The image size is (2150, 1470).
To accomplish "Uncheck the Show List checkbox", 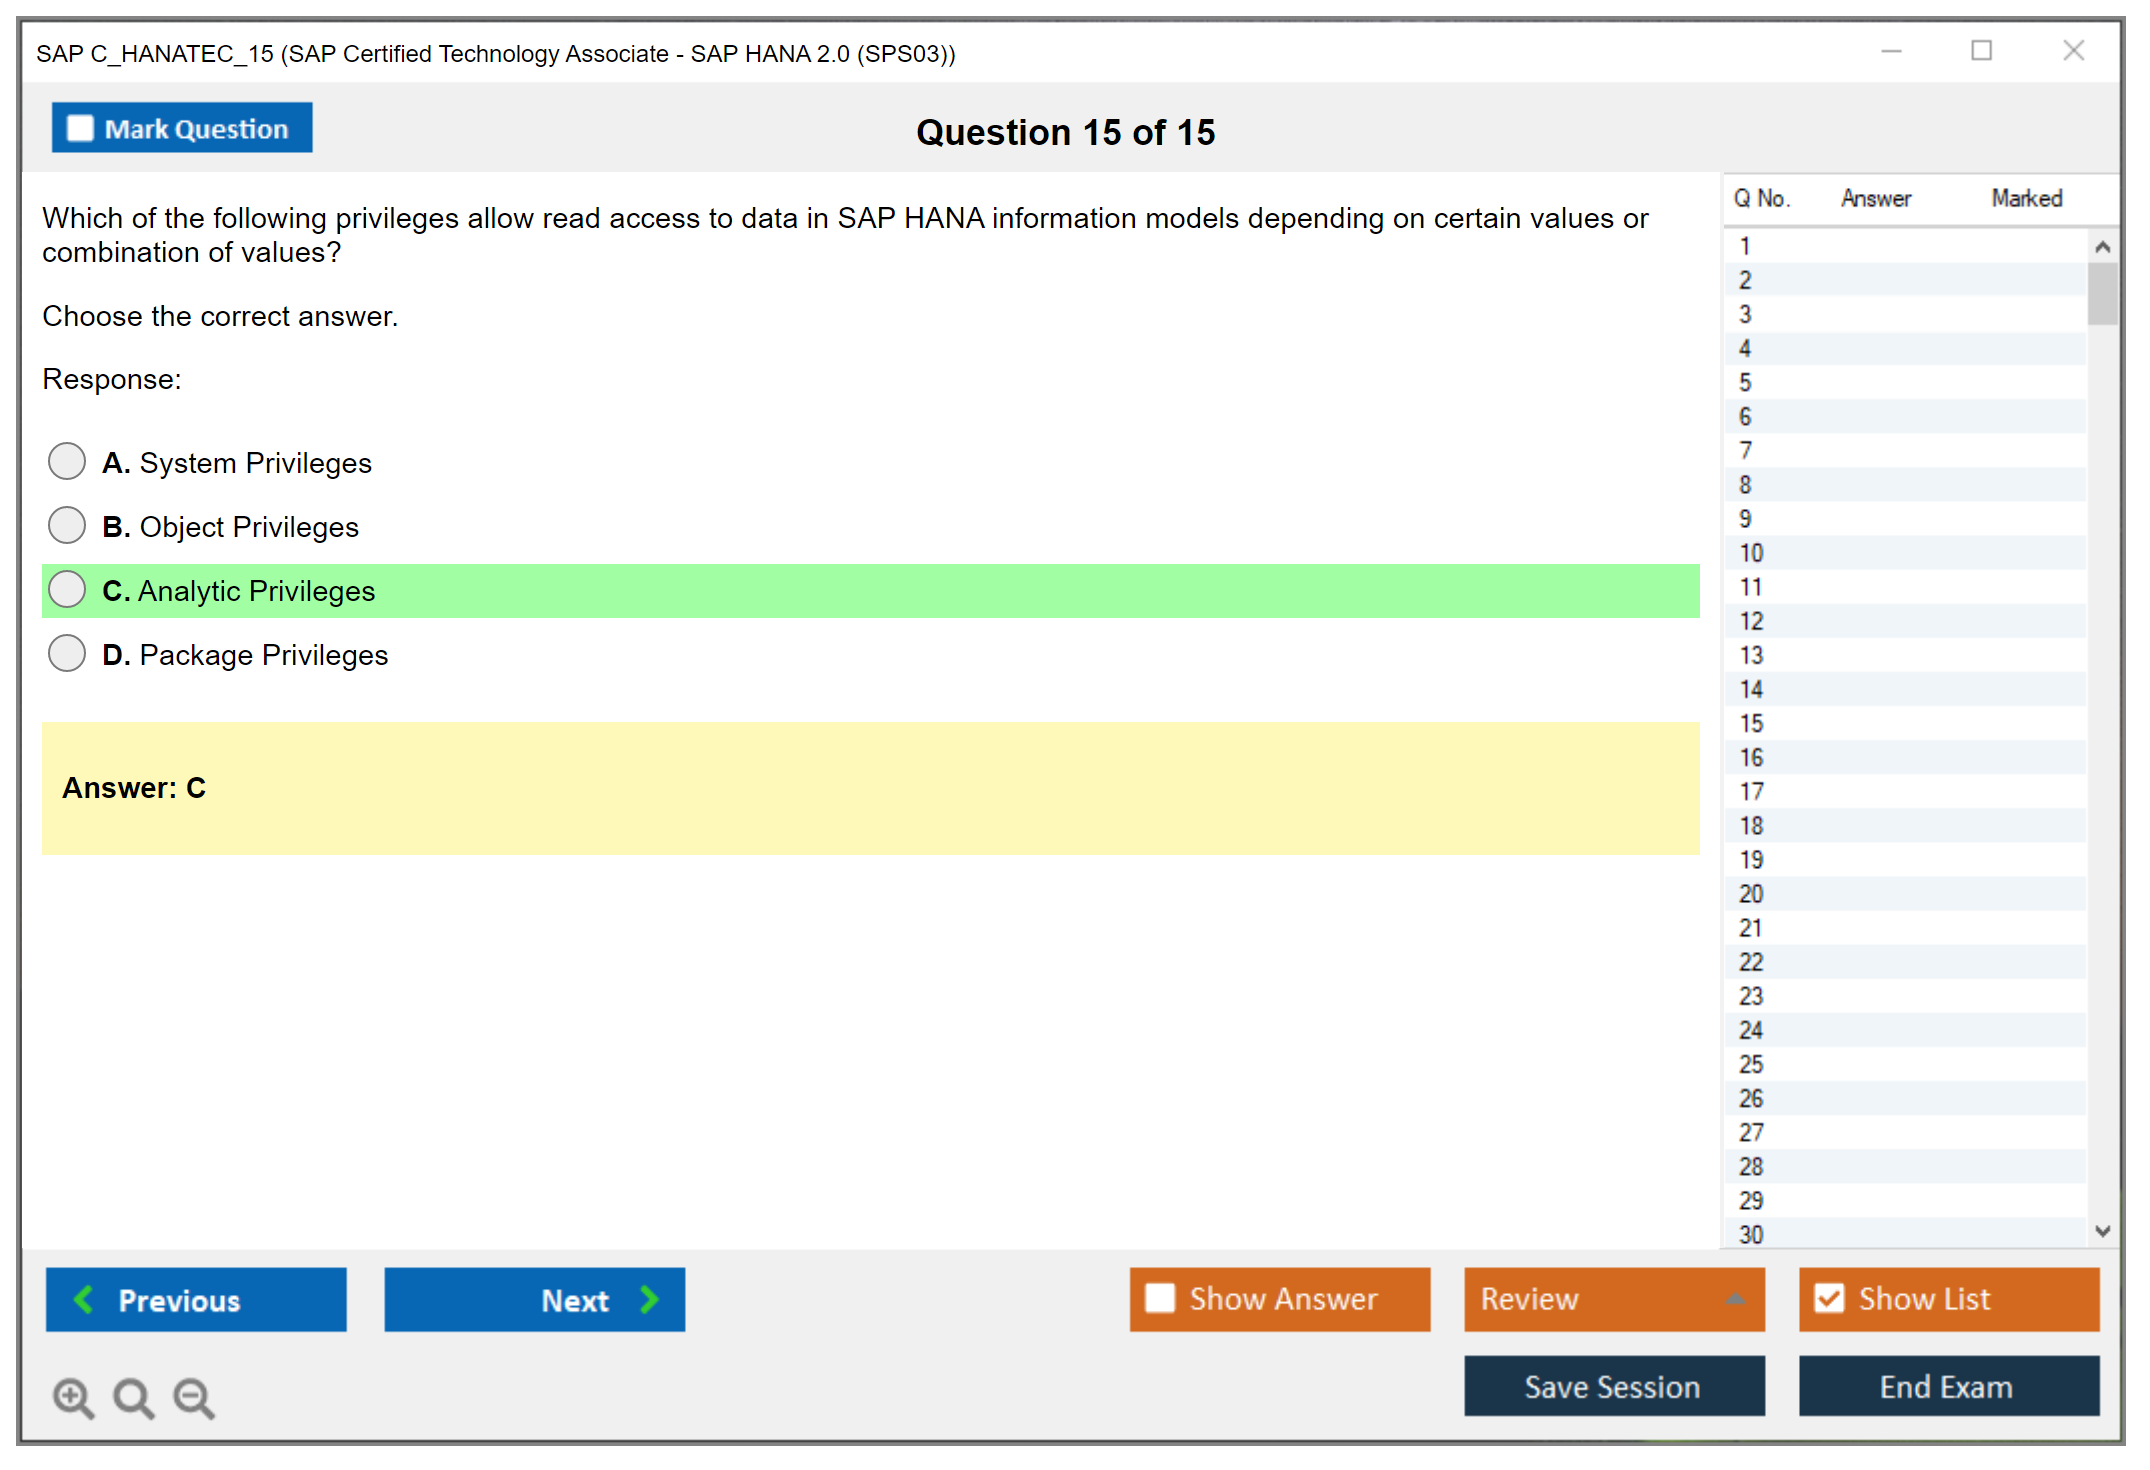I will (x=1829, y=1298).
